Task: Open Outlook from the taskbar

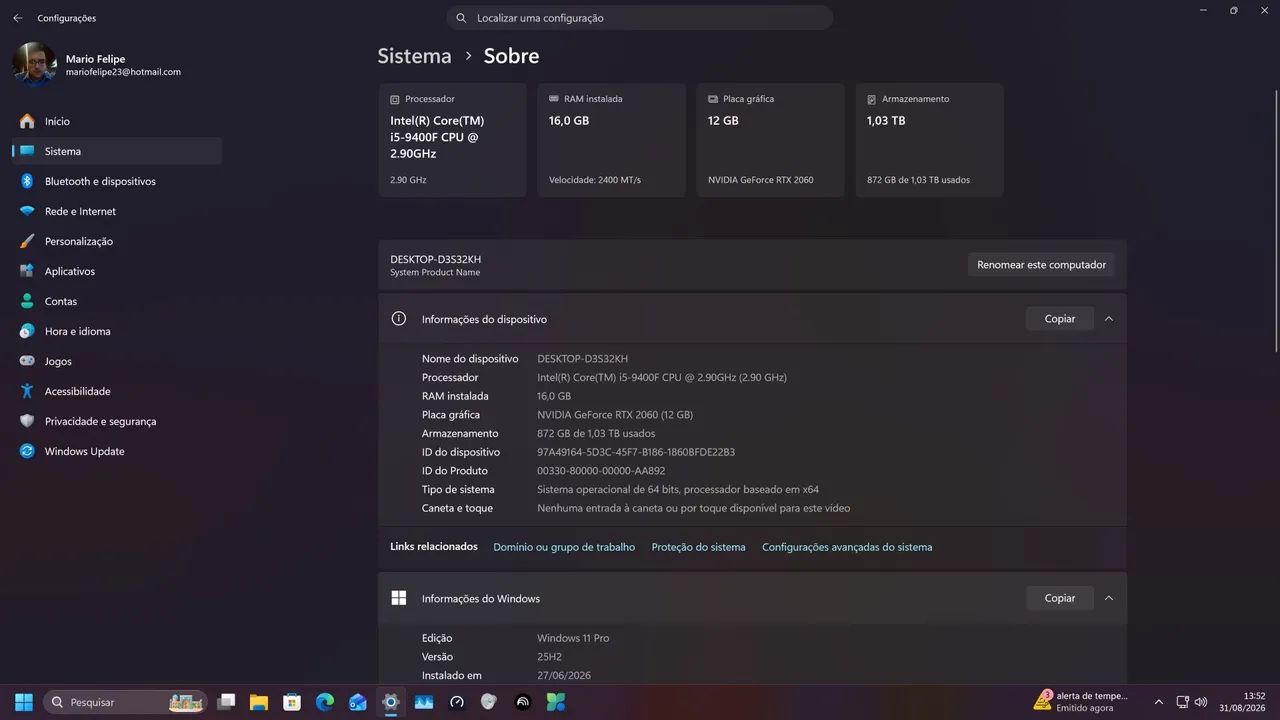Action: tap(358, 702)
